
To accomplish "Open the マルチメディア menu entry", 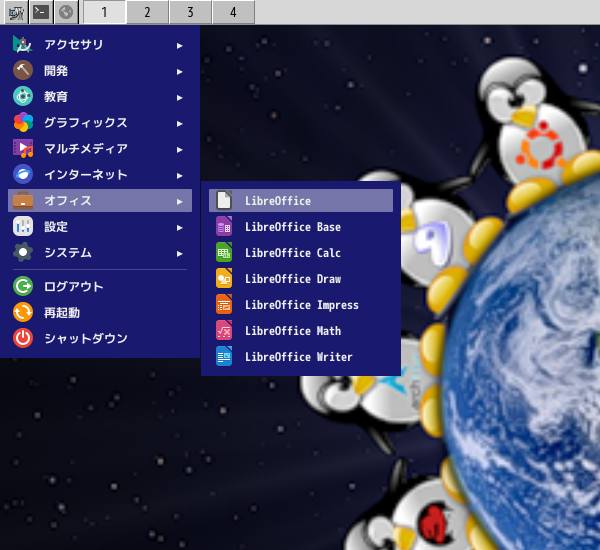I will [99, 149].
